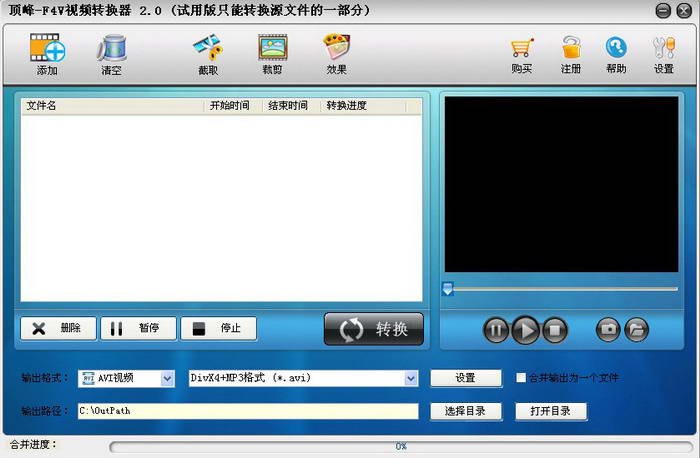Viewport: 700px width, 458px height.
Task: Click the 开始时间 column header
Action: (233, 106)
